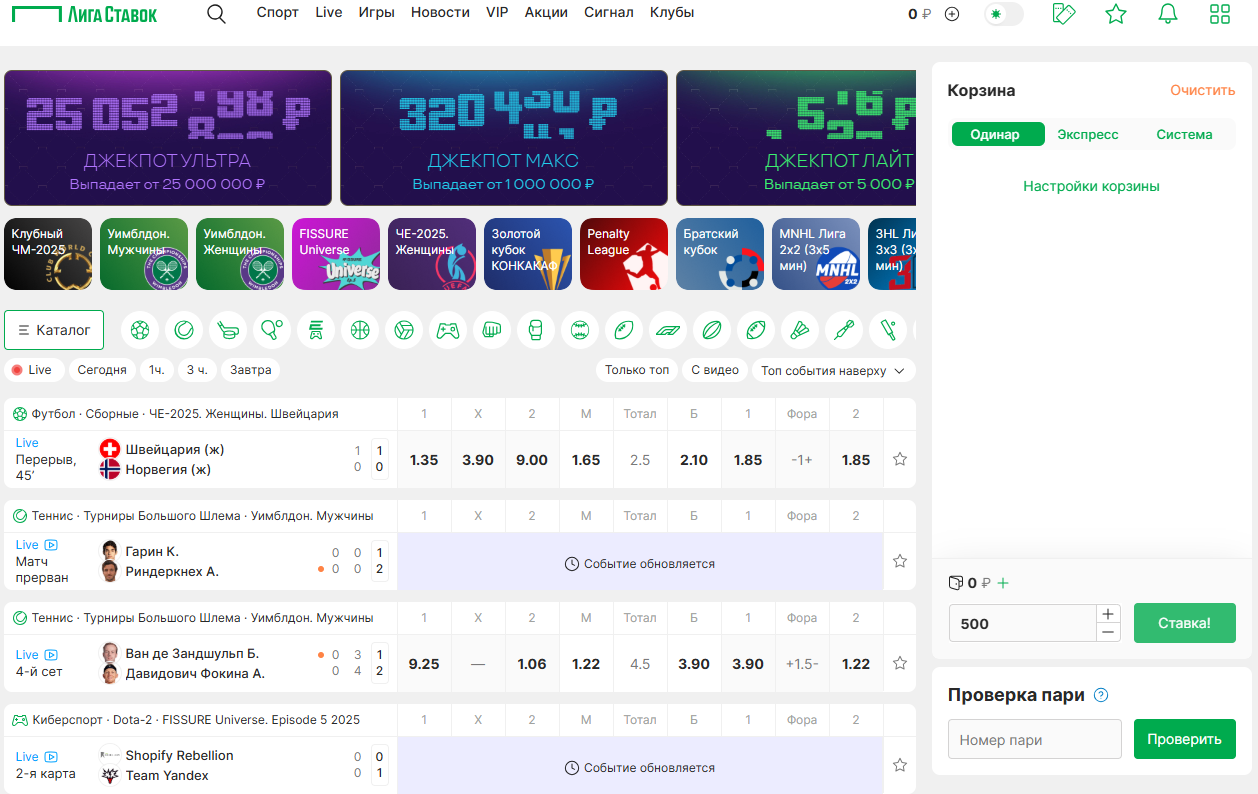Open the search magnifier icon
The height and width of the screenshot is (794, 1258).
click(x=216, y=14)
